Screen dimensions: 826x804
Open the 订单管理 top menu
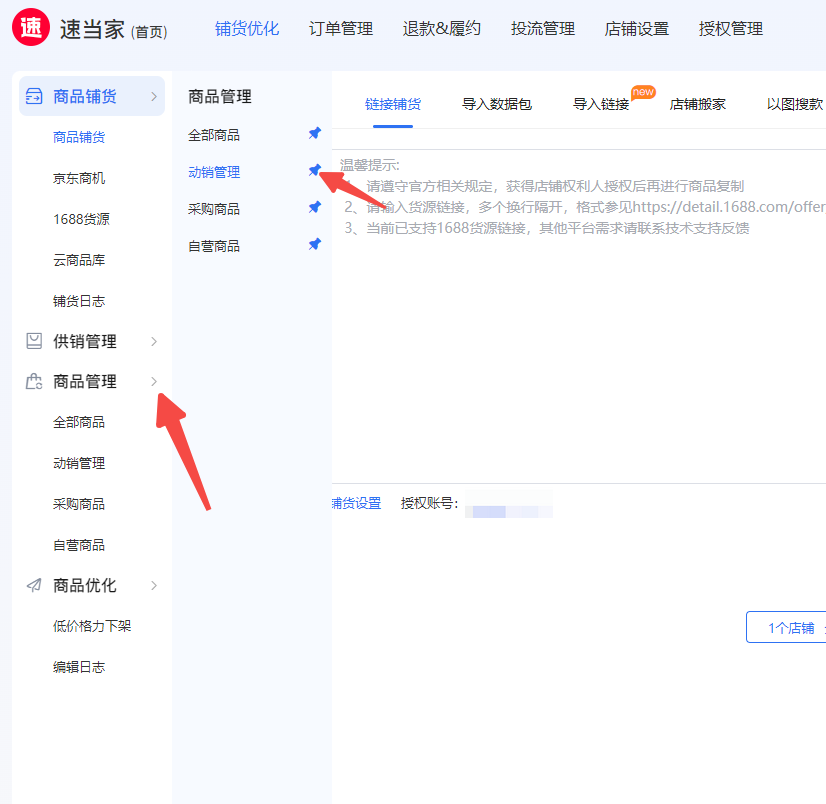coord(341,28)
